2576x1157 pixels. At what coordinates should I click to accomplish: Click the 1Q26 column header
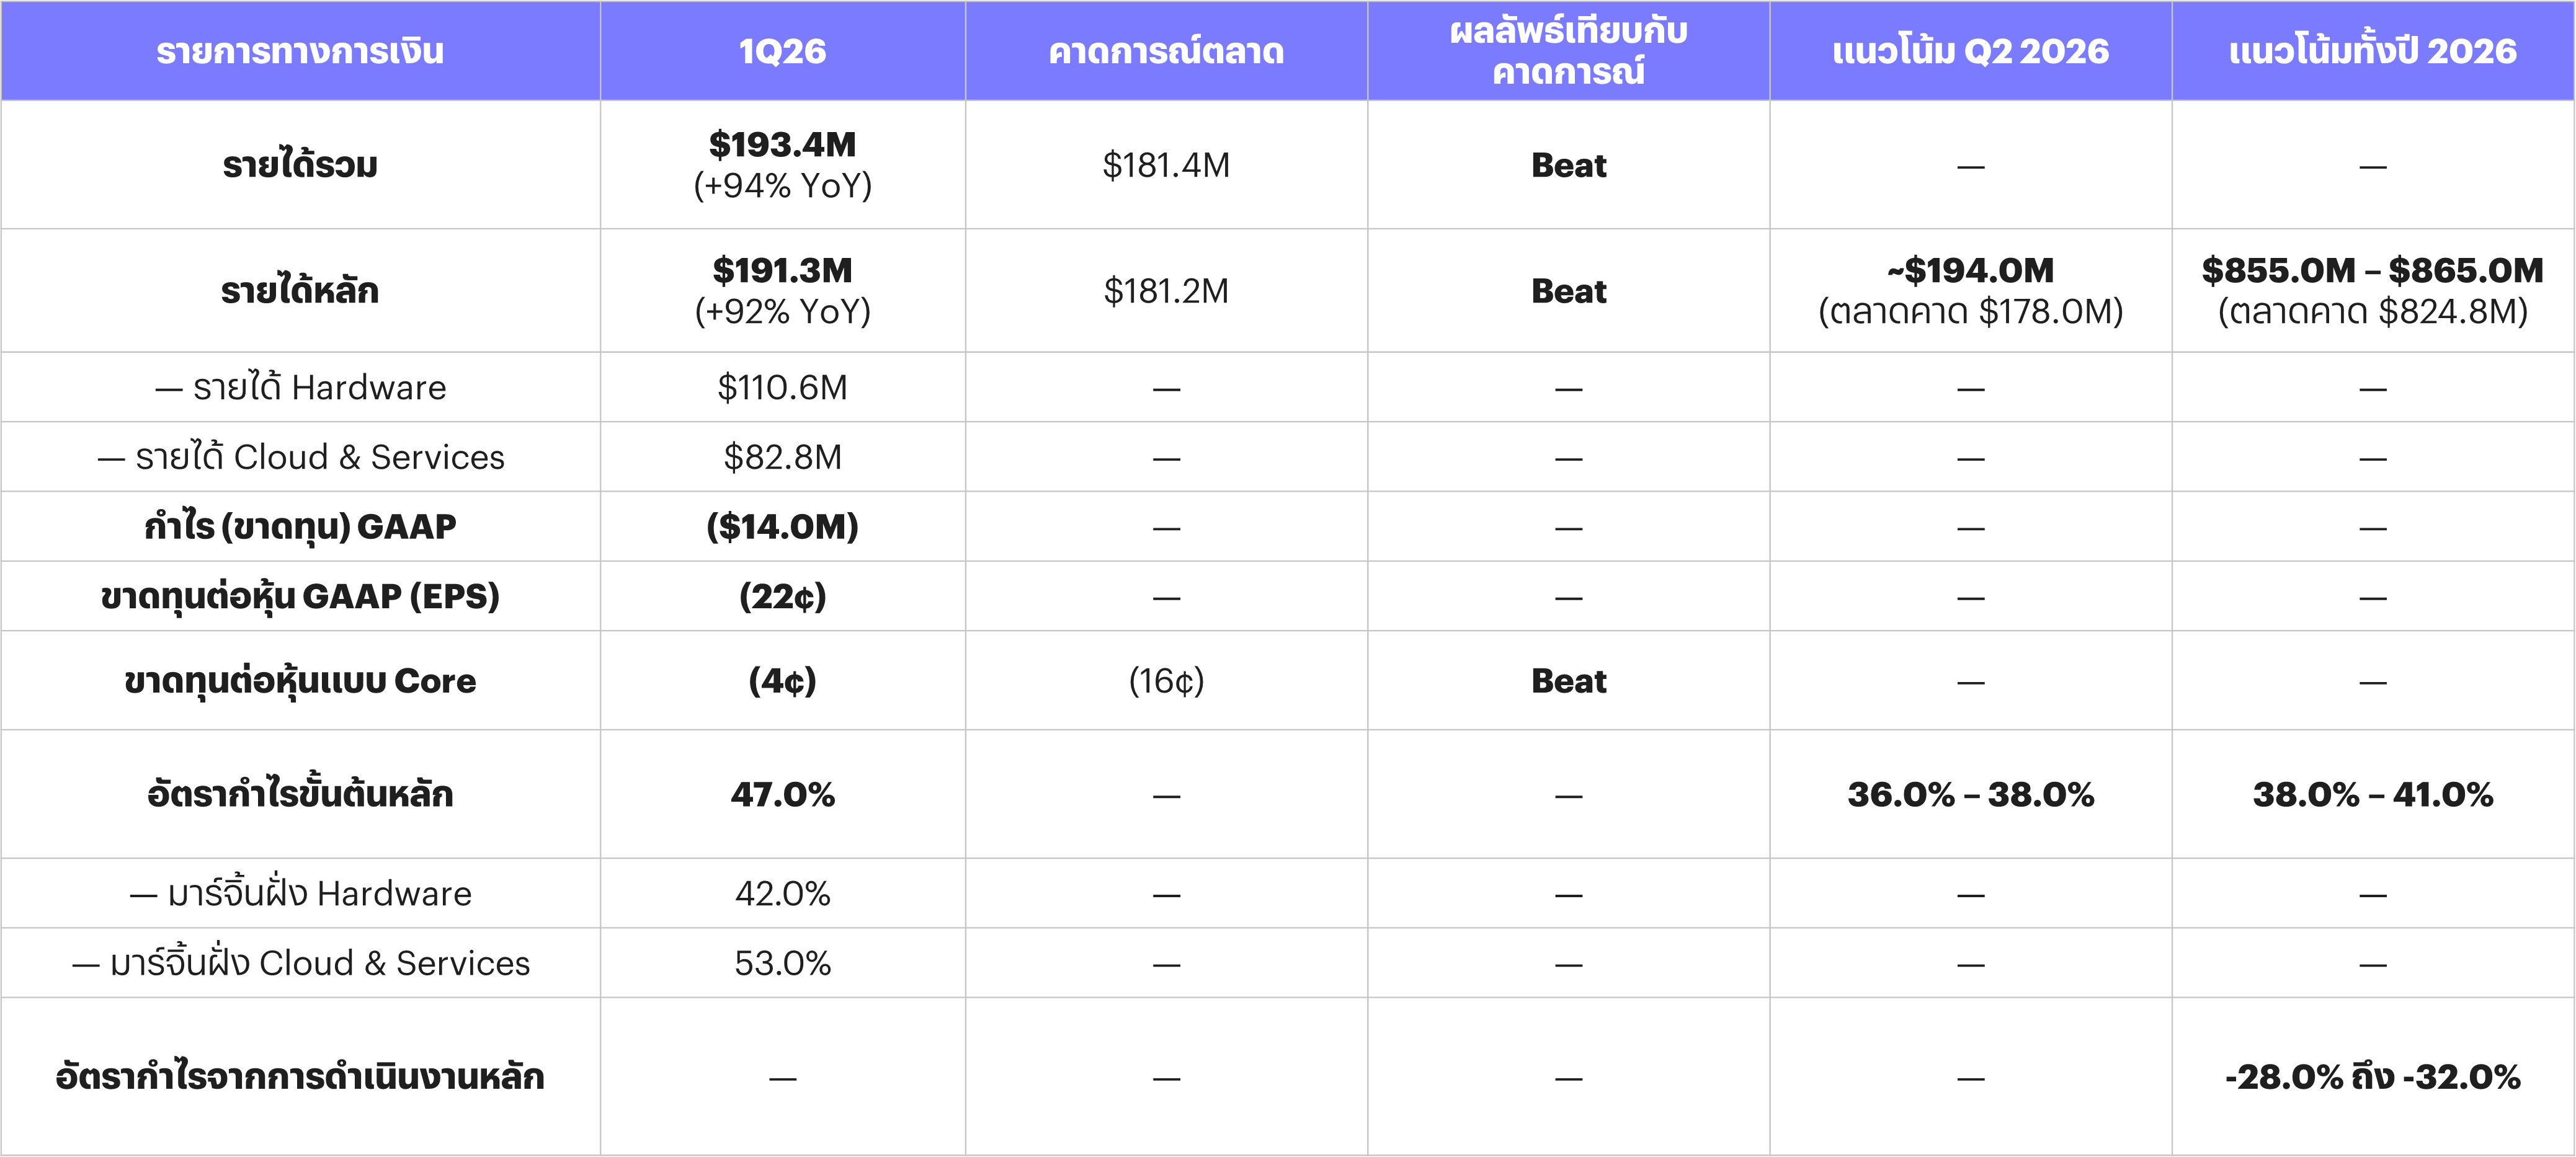coord(782,51)
